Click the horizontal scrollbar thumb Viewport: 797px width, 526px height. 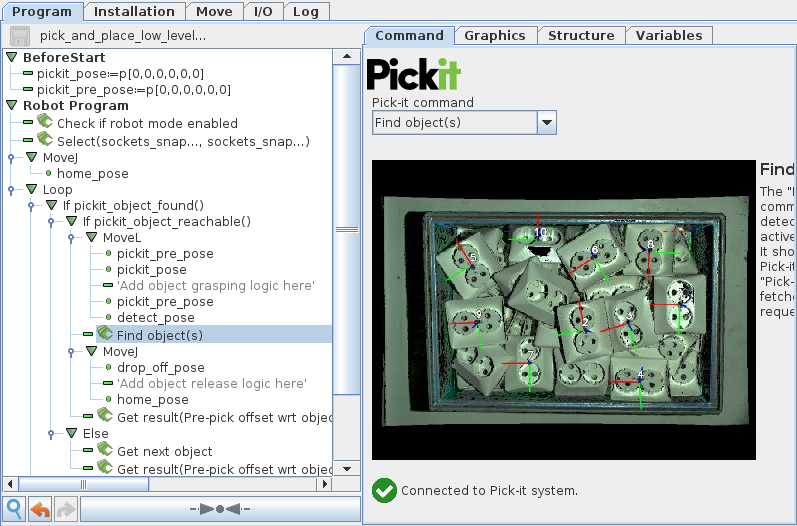click(x=83, y=484)
